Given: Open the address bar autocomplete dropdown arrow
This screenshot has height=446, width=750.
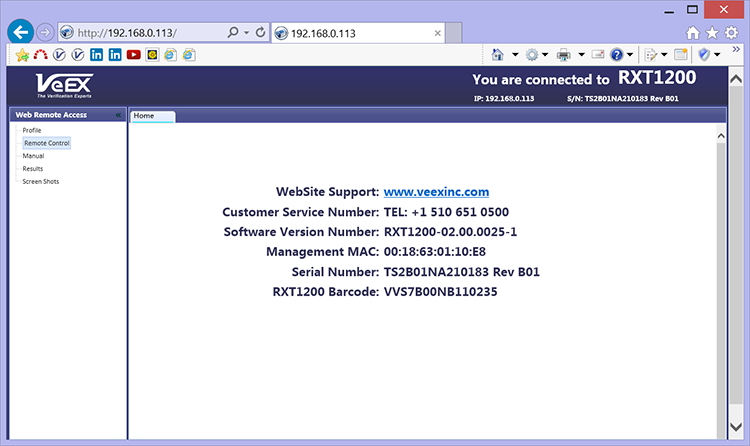Looking at the screenshot, I should click(246, 33).
